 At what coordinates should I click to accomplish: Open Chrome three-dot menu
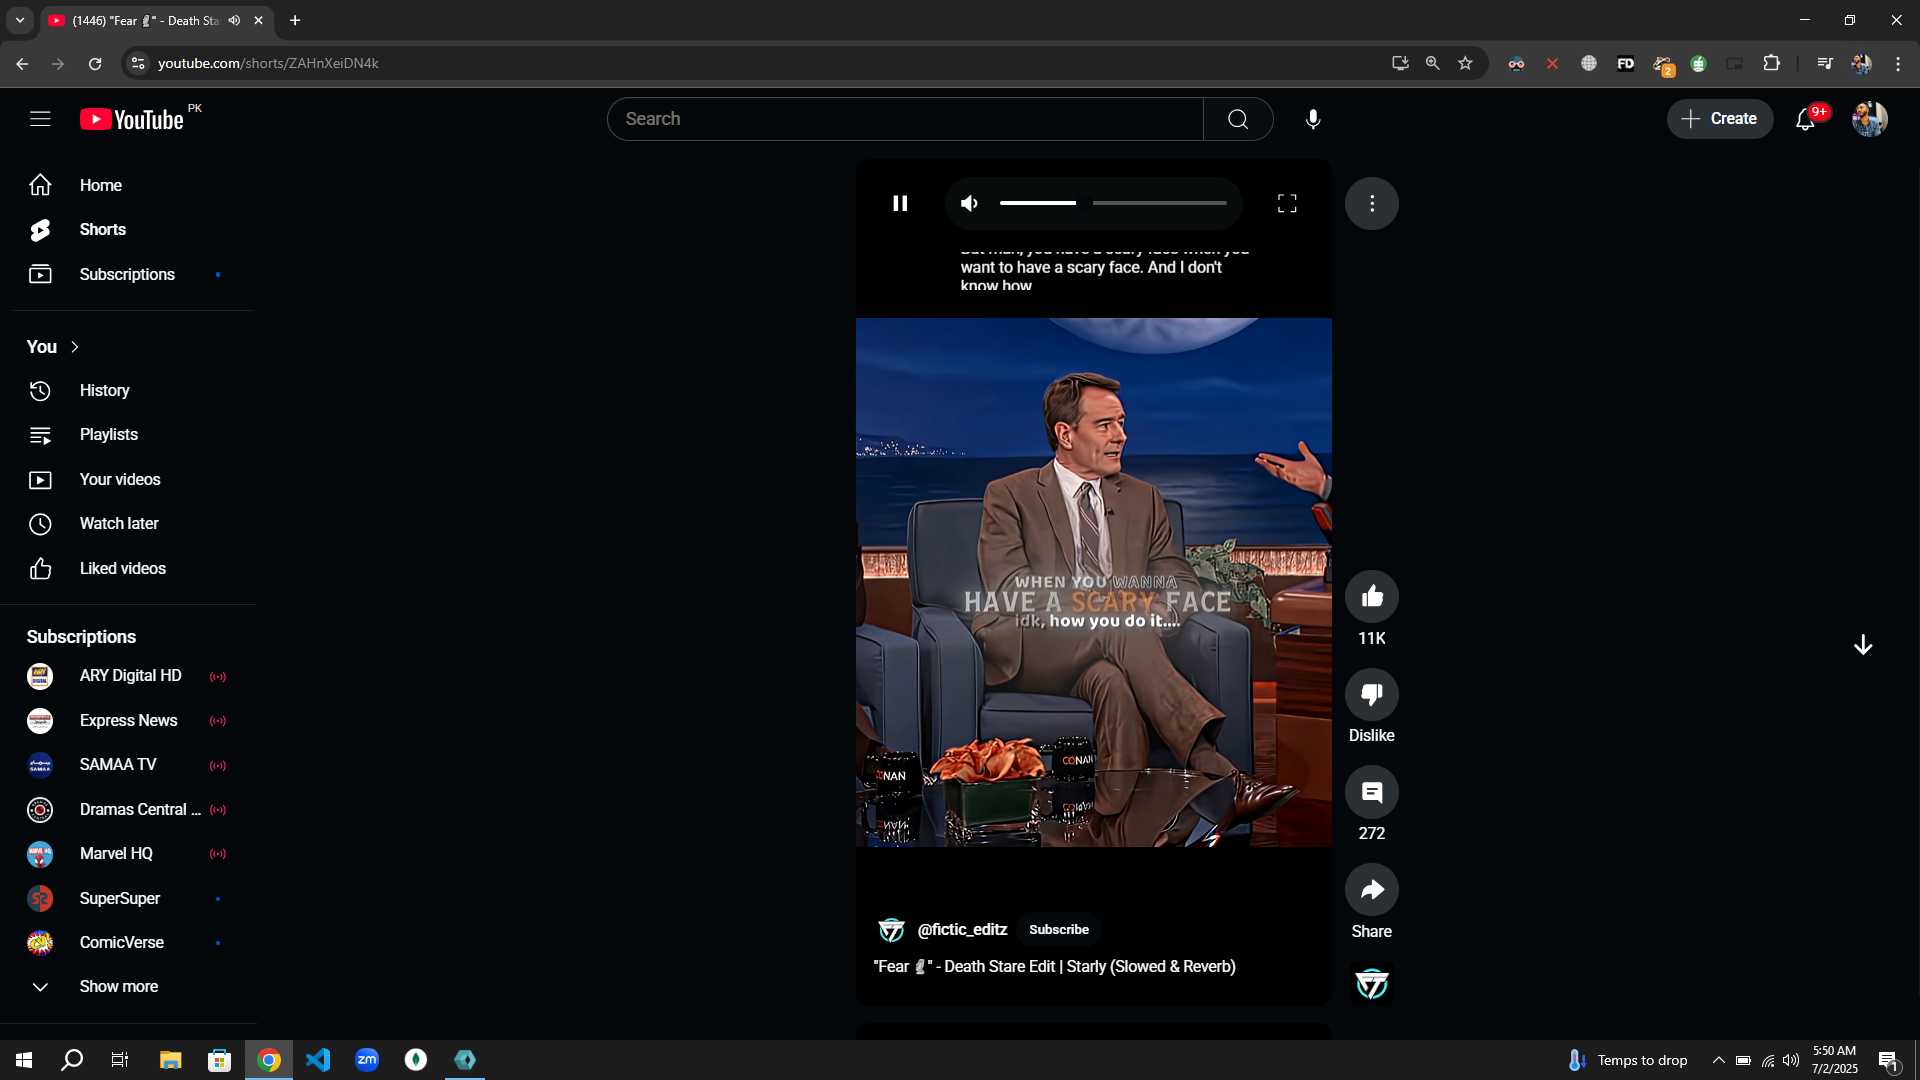coord(1898,63)
